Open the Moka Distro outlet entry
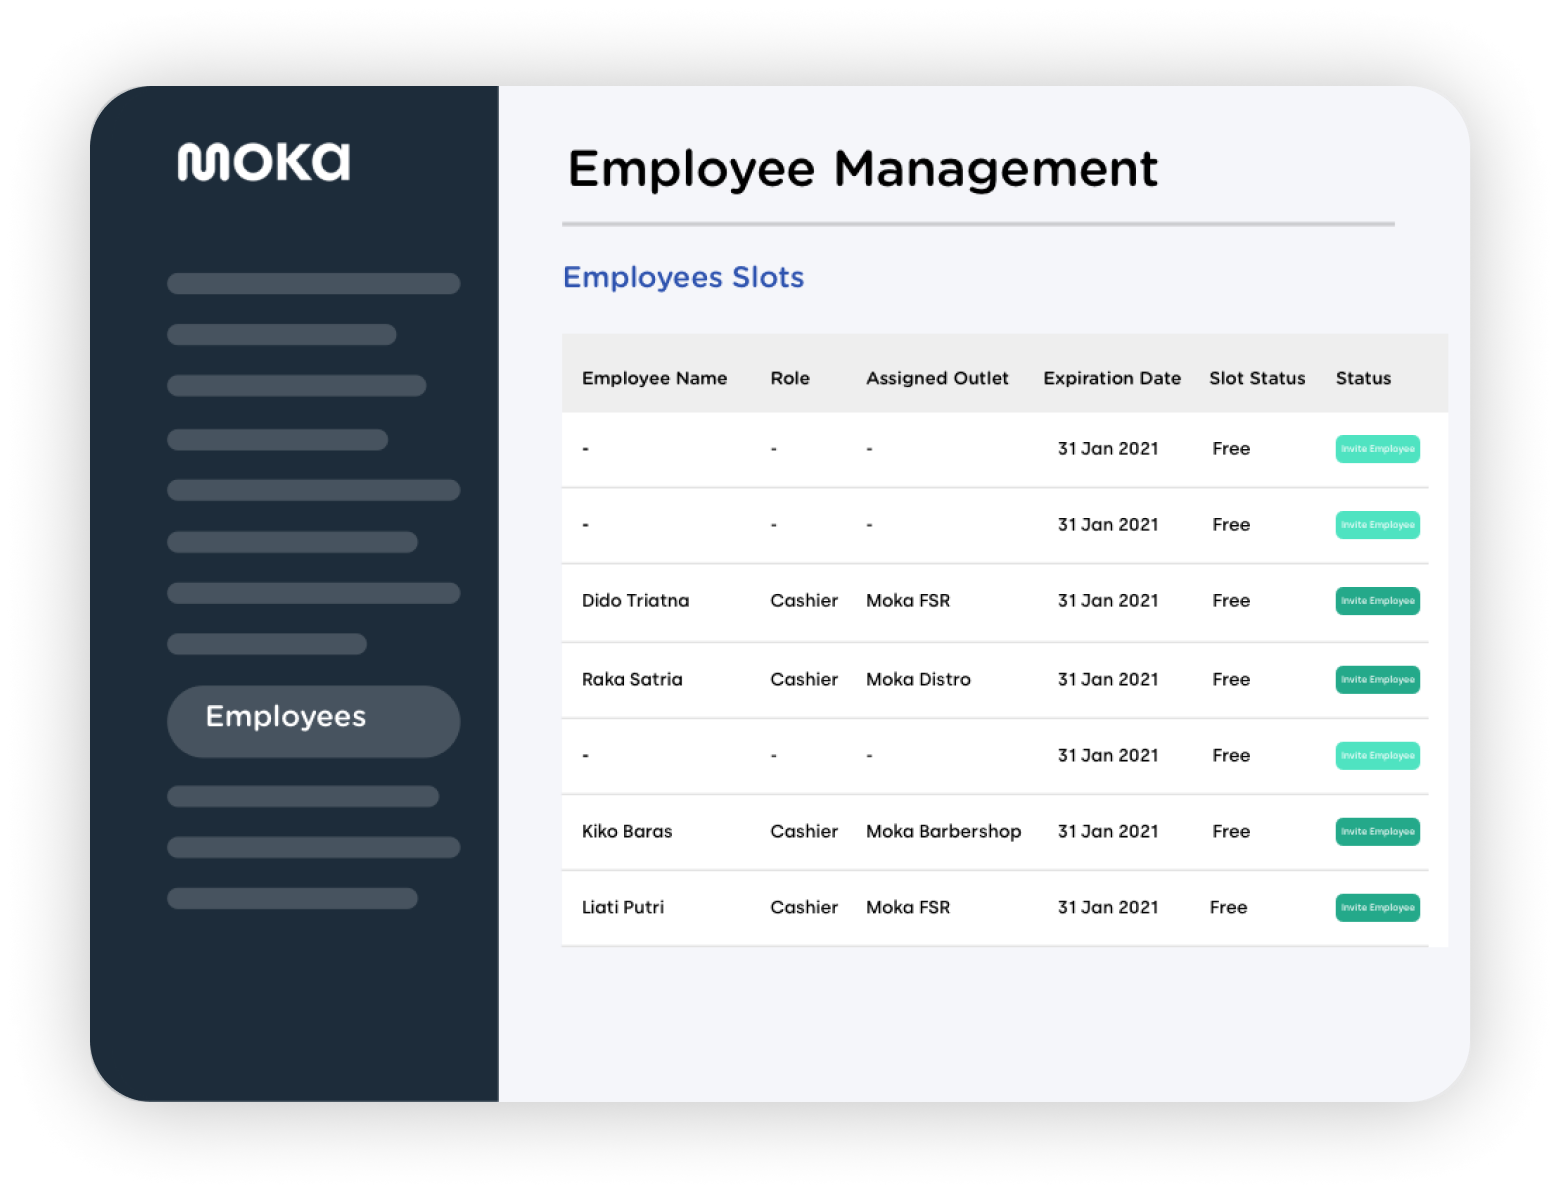The height and width of the screenshot is (1196, 1560). pos(918,680)
